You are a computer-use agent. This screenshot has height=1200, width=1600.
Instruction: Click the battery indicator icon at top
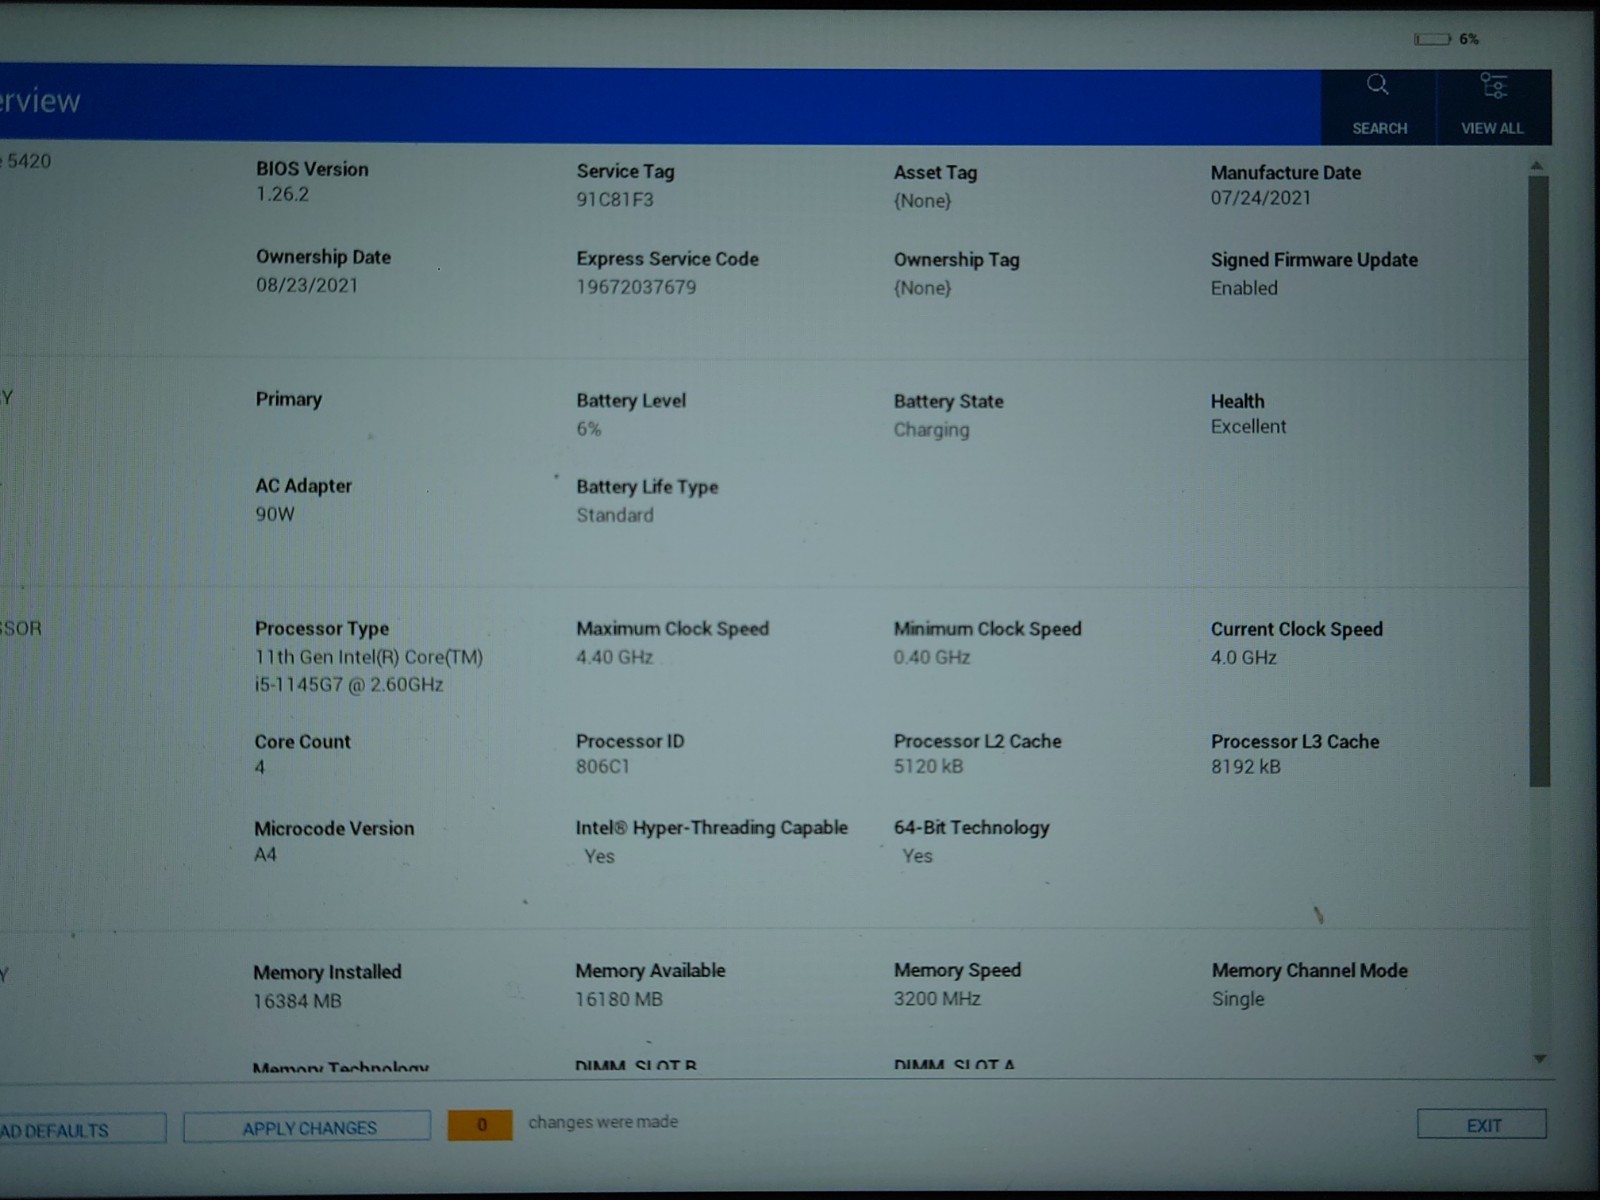pyautogui.click(x=1432, y=39)
